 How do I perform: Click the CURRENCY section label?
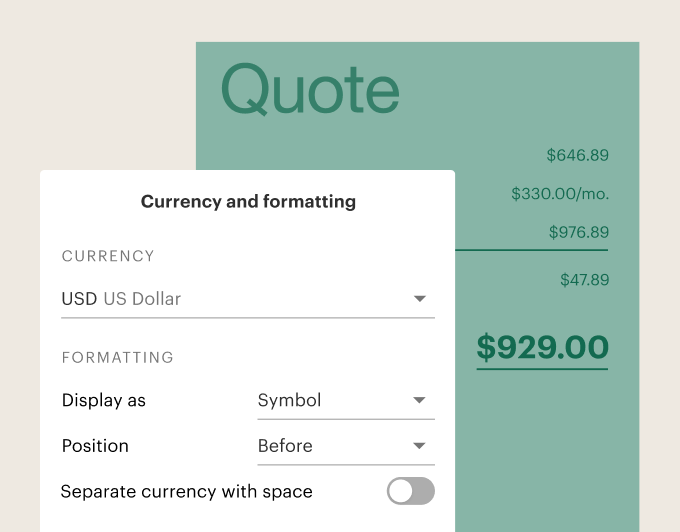[x=108, y=256]
